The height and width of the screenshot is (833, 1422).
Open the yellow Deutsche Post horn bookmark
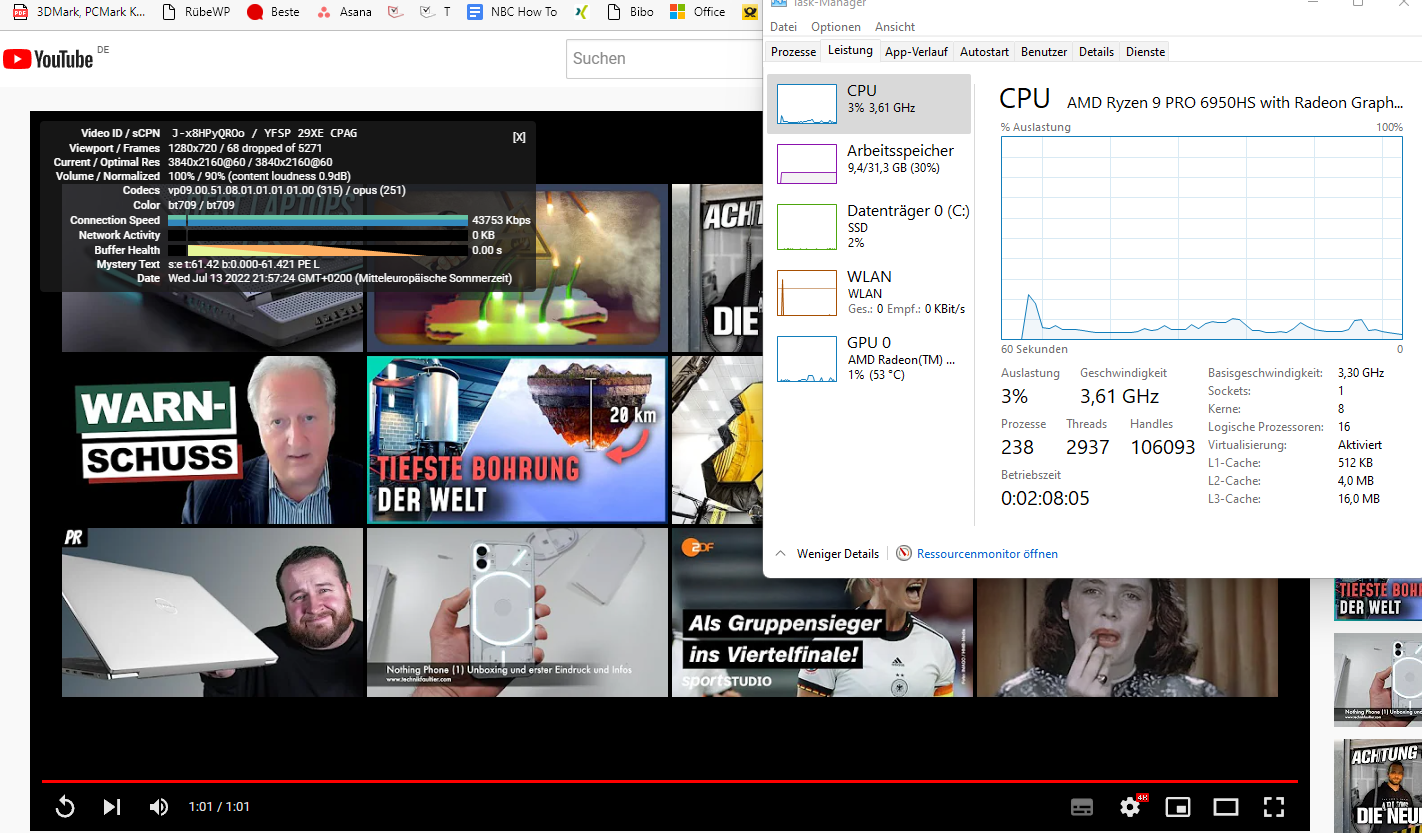click(x=749, y=12)
